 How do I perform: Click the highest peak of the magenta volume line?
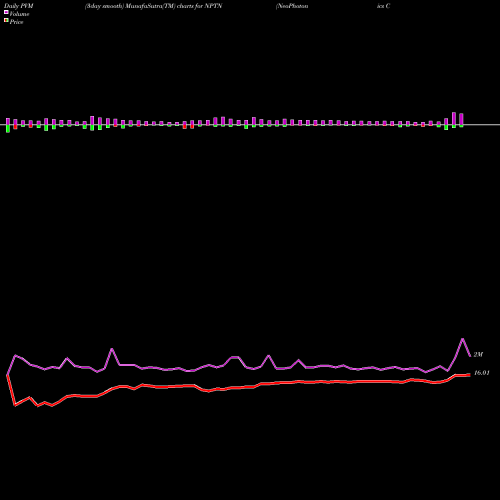pos(463,339)
